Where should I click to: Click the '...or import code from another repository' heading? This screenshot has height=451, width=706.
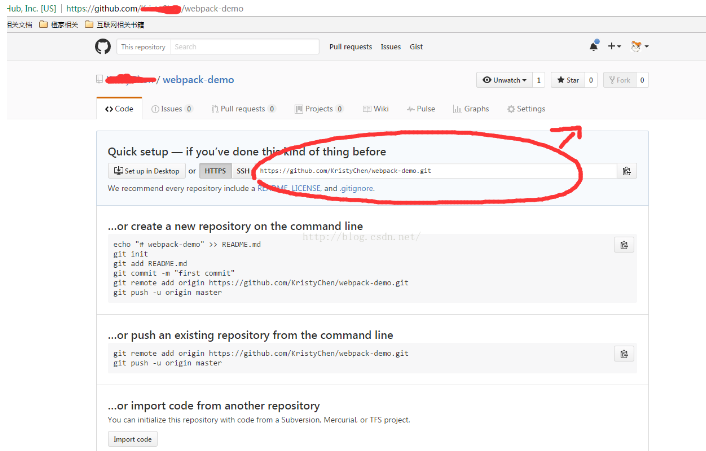click(x=214, y=406)
